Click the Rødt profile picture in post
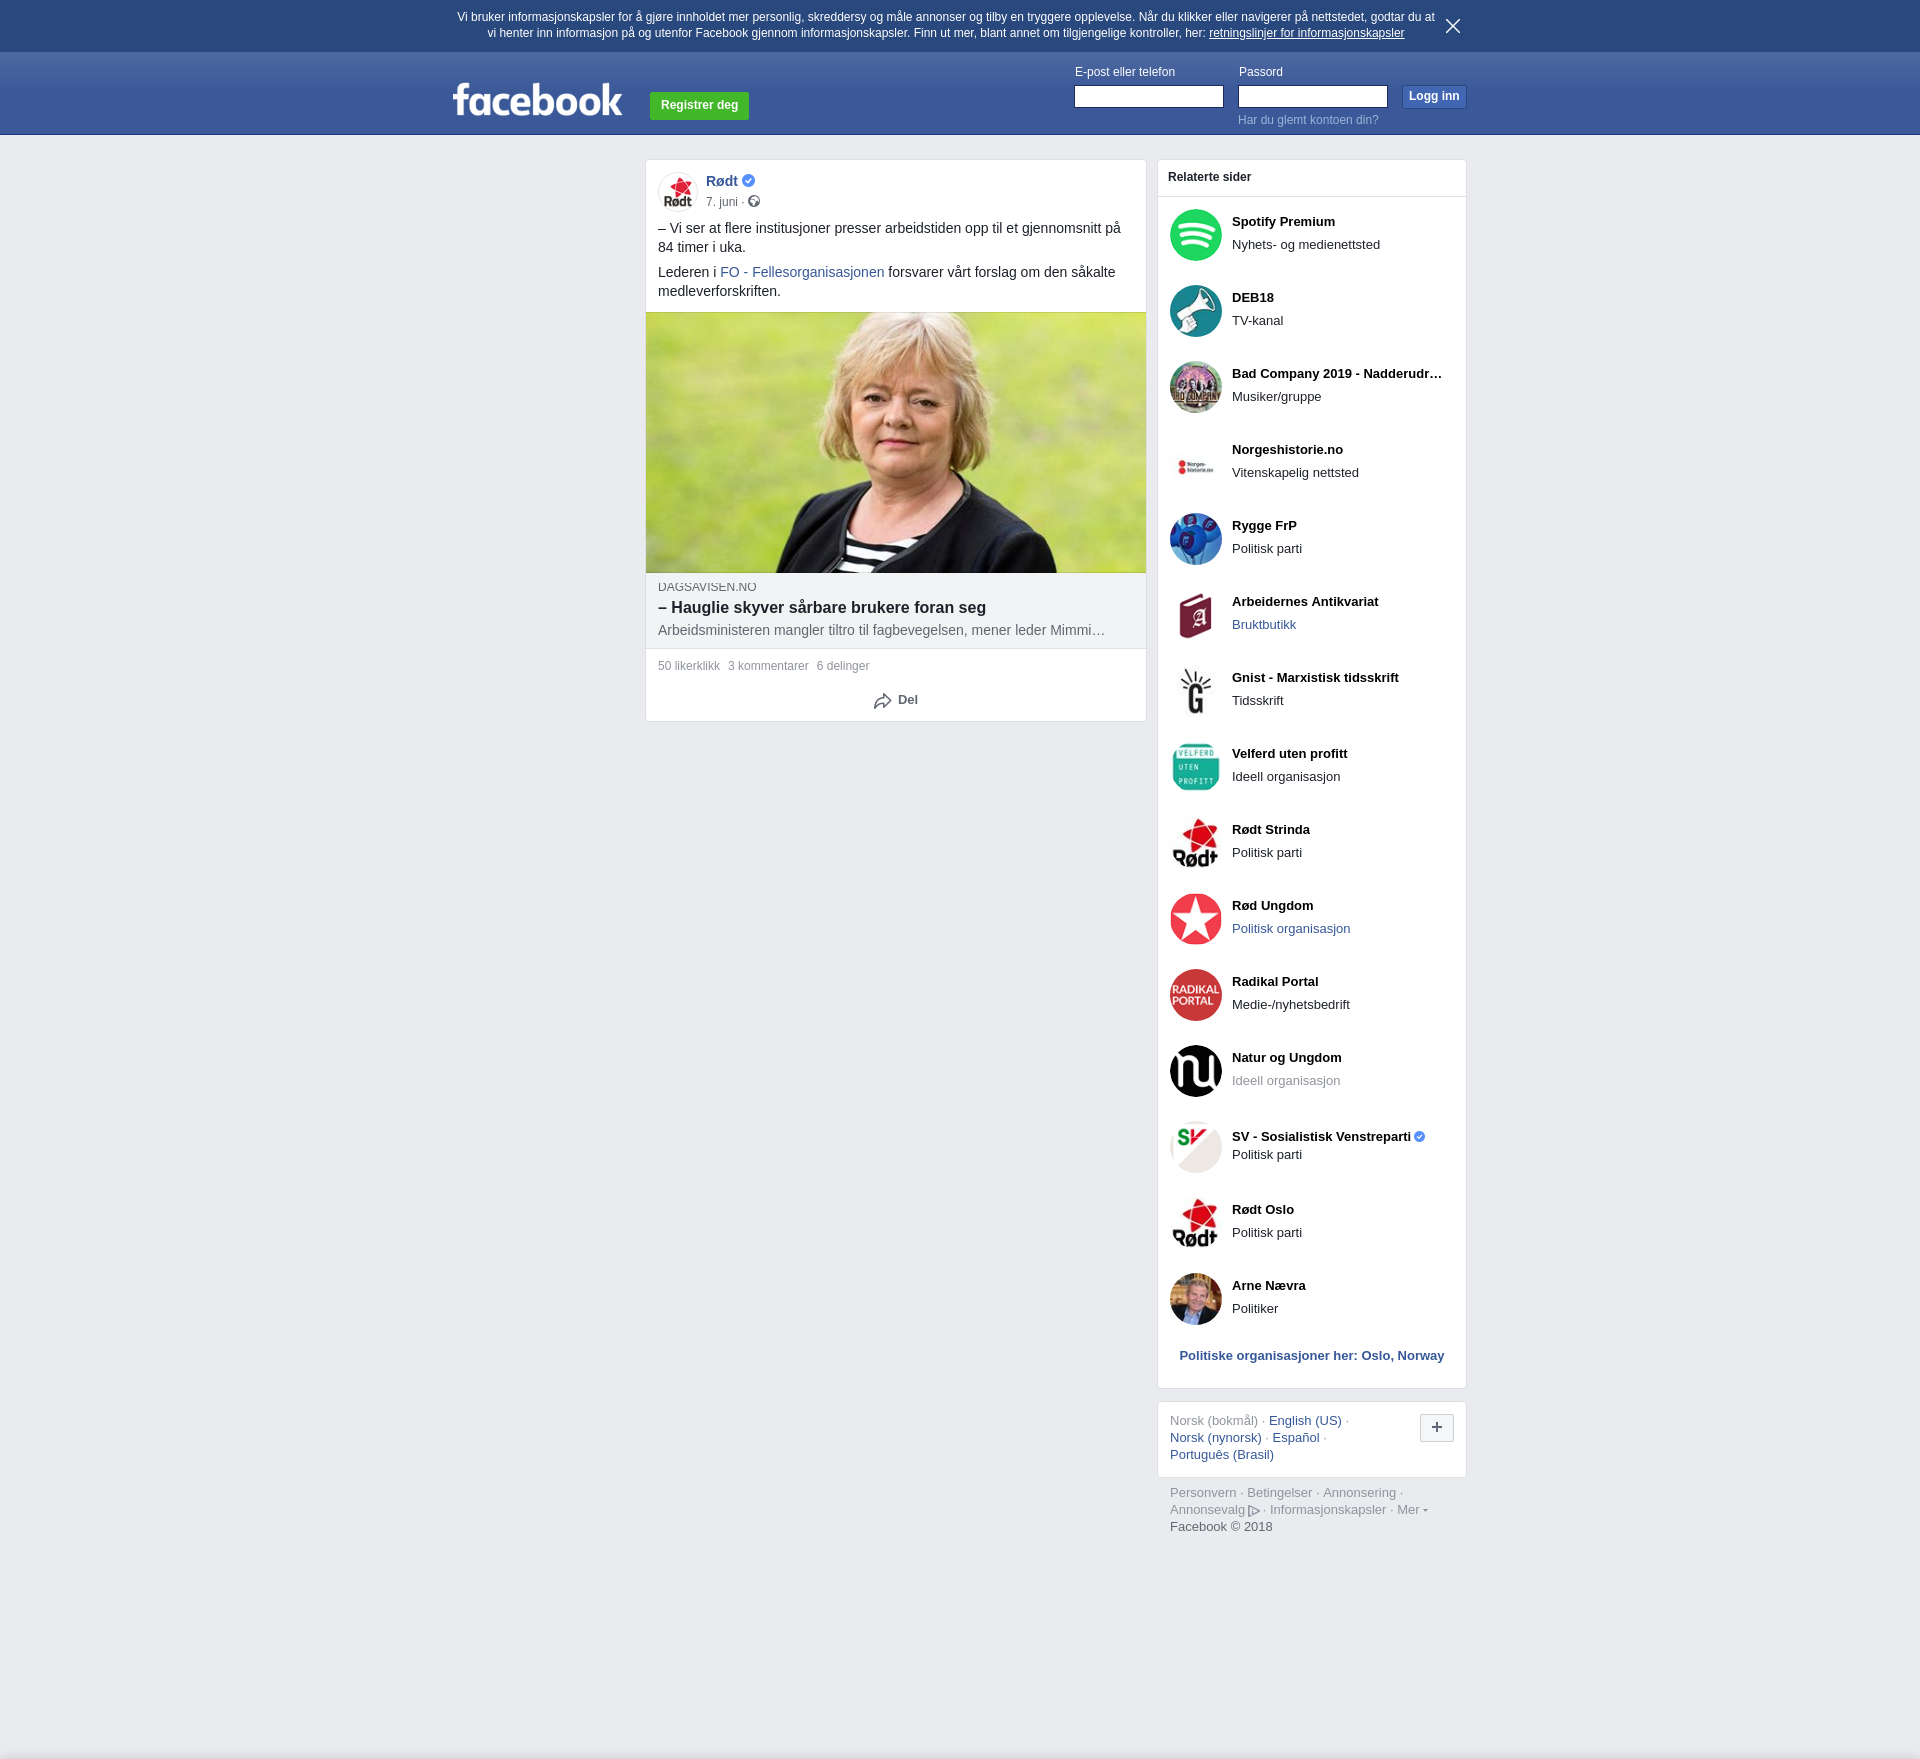 [678, 192]
